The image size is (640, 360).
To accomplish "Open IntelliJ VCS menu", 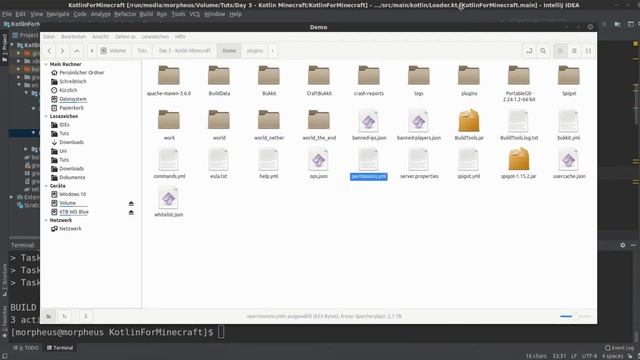I will [194, 14].
